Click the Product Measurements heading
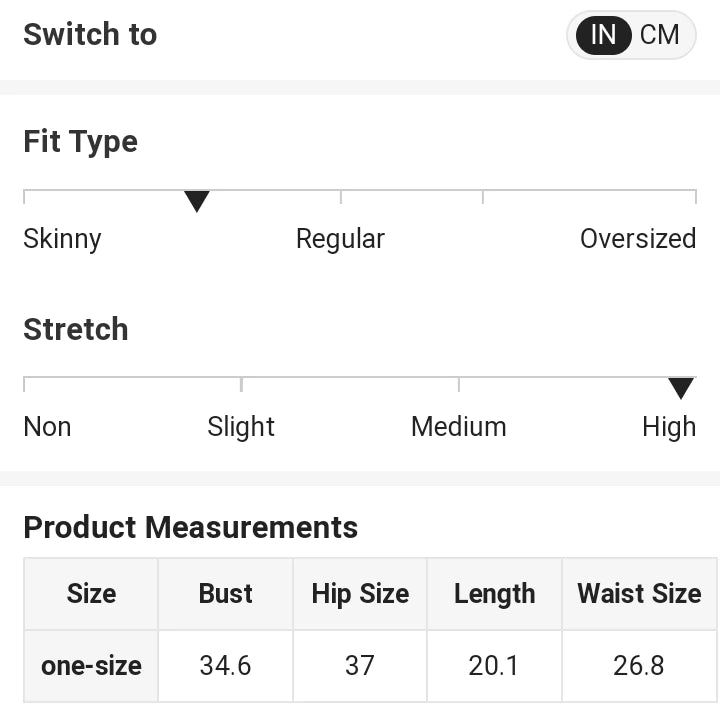The image size is (720, 720). click(x=190, y=527)
